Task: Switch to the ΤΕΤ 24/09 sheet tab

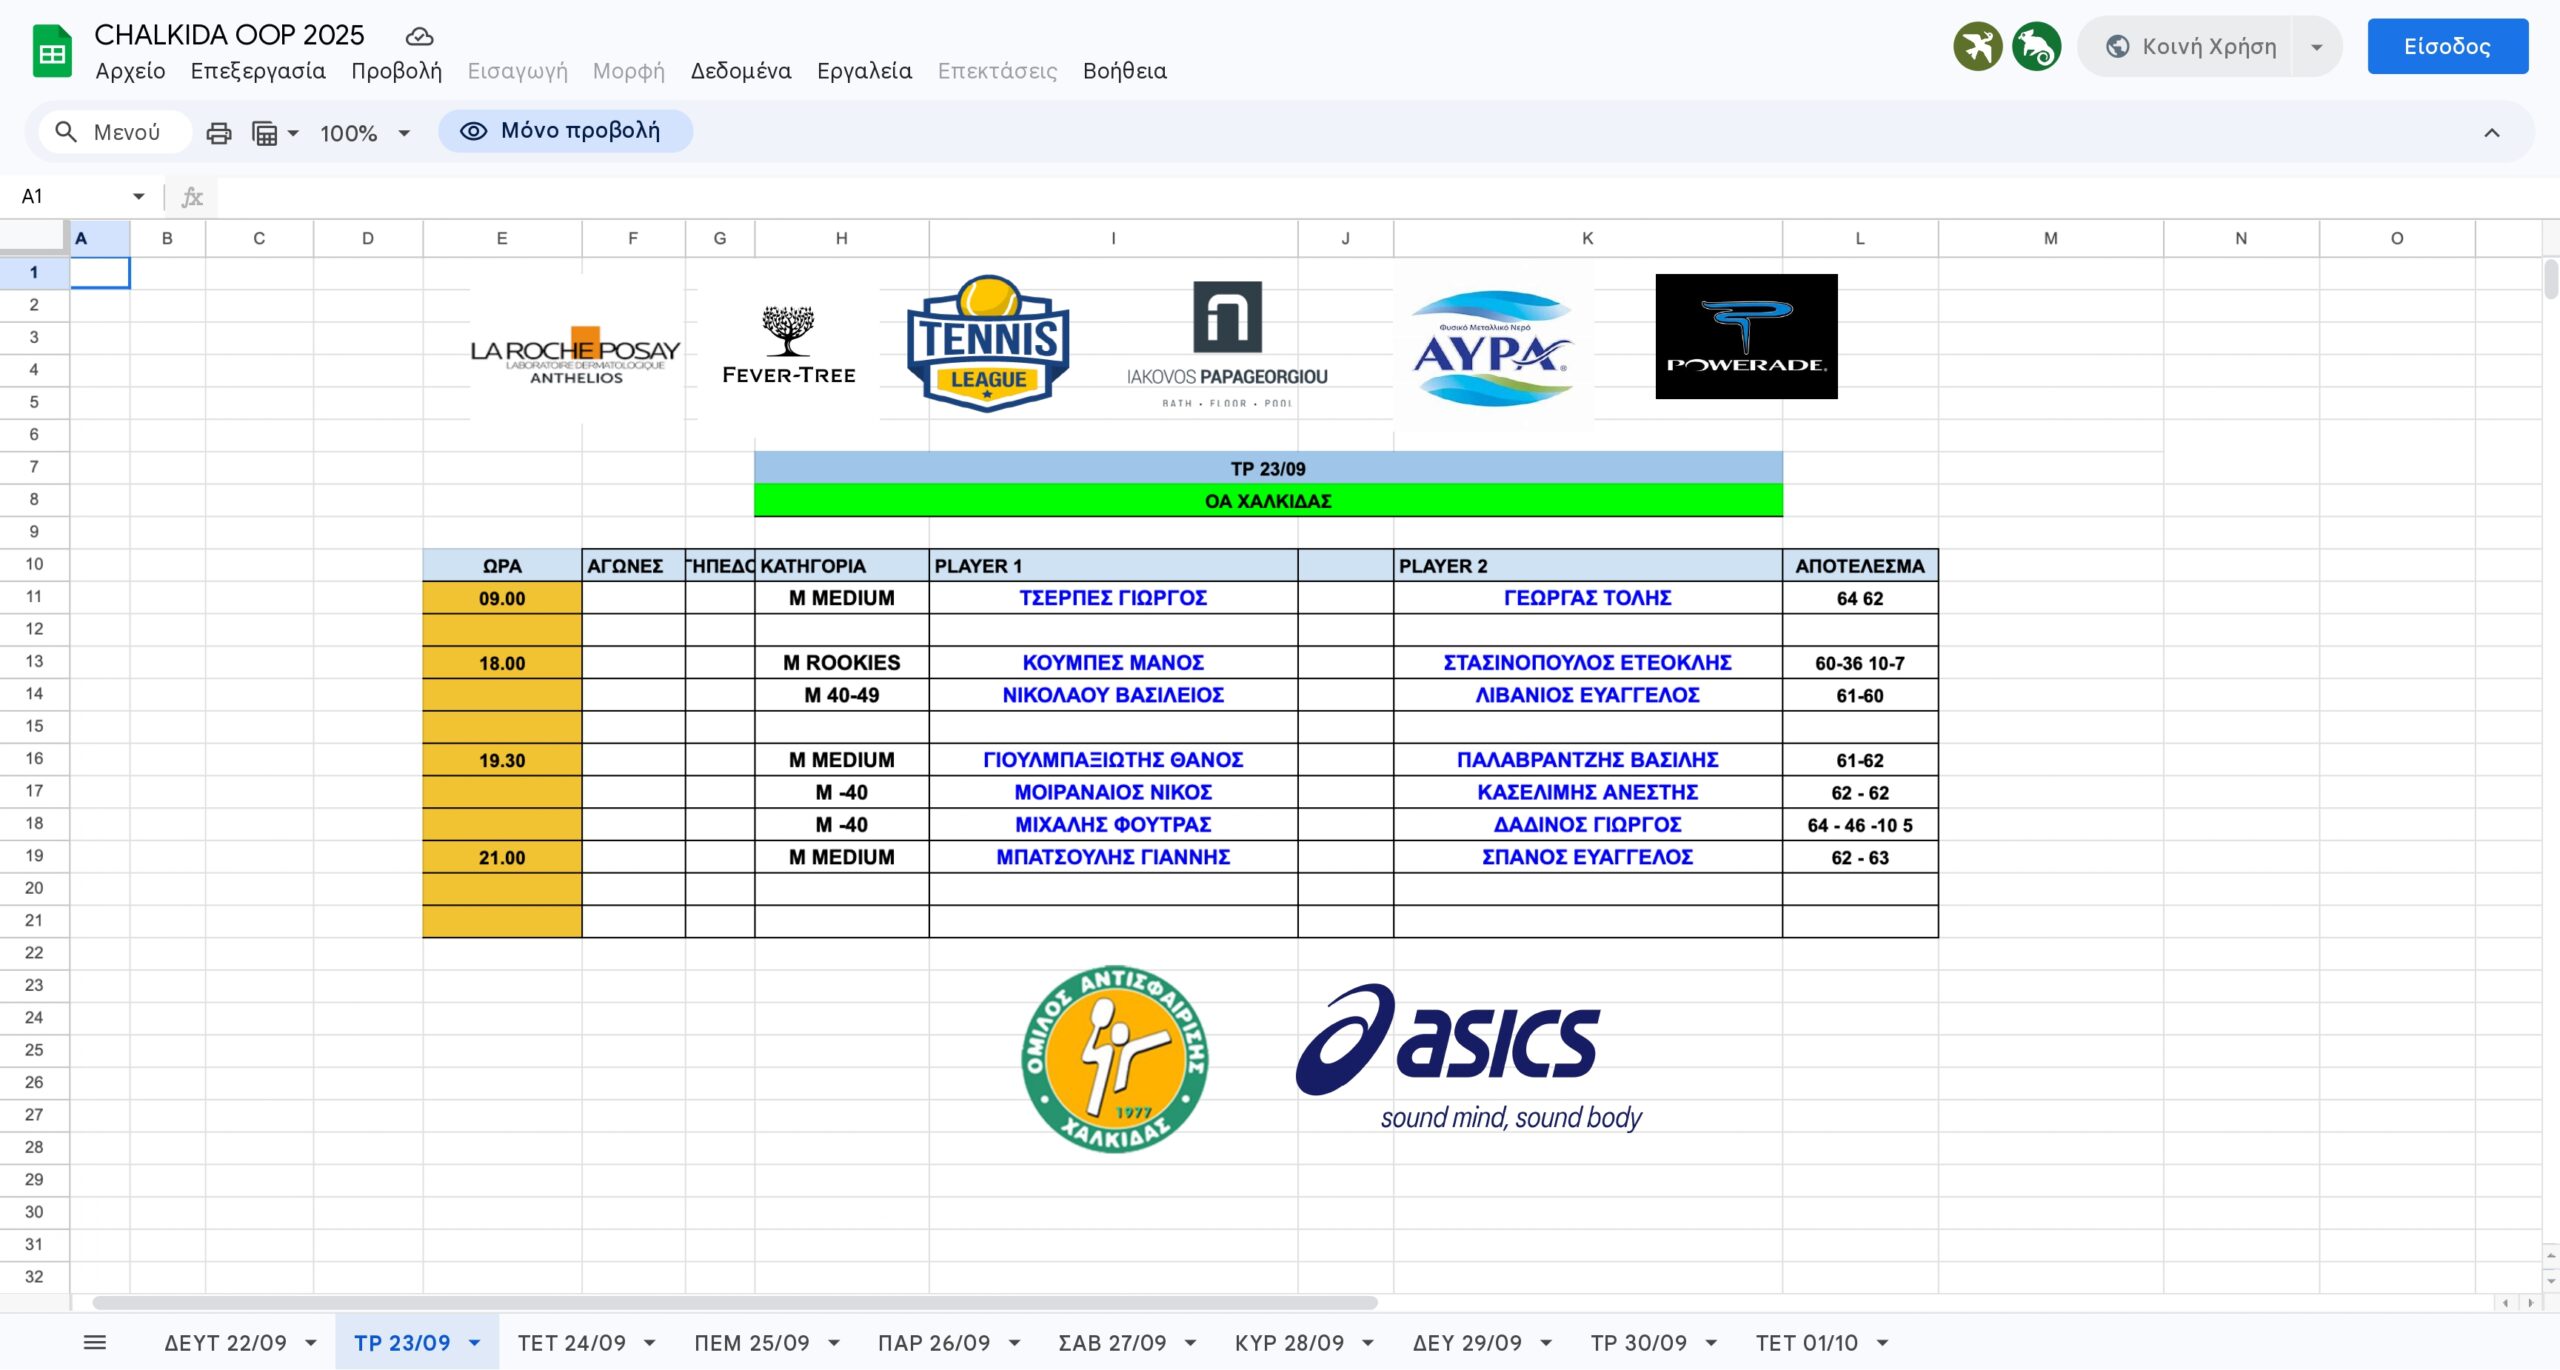Action: coord(571,1343)
